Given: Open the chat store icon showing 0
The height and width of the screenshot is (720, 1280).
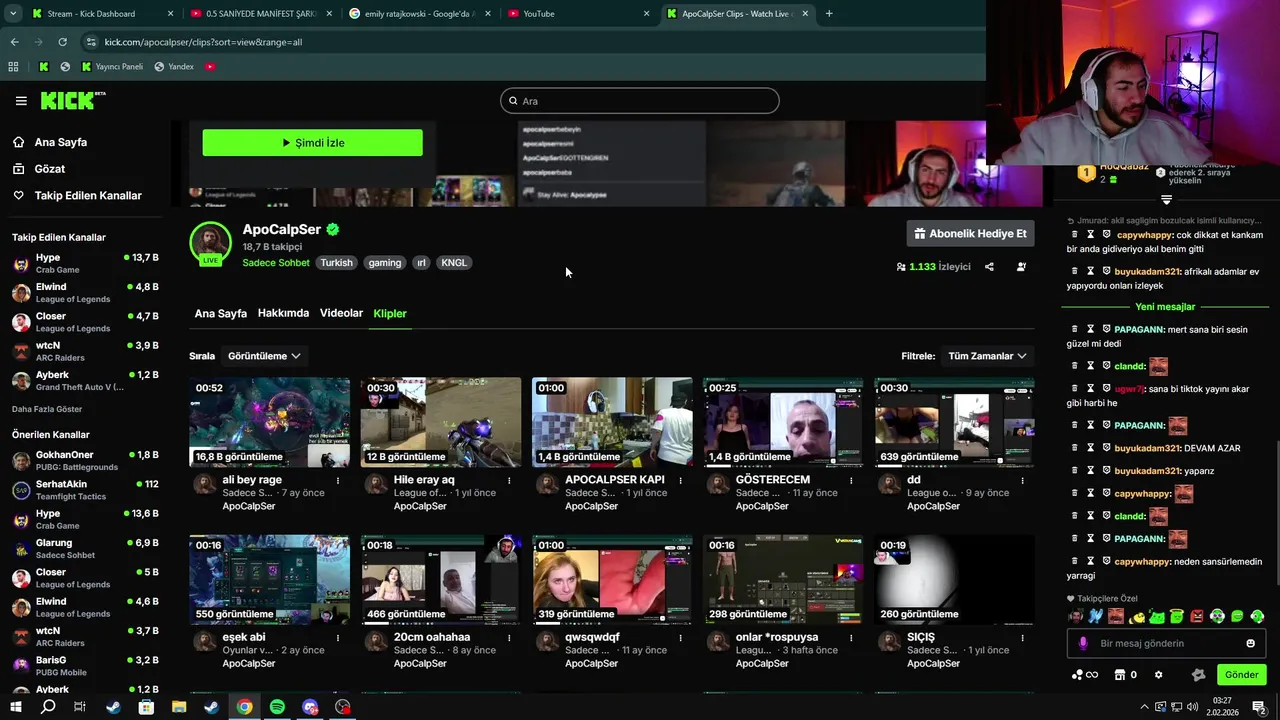Looking at the screenshot, I should coord(1125,675).
